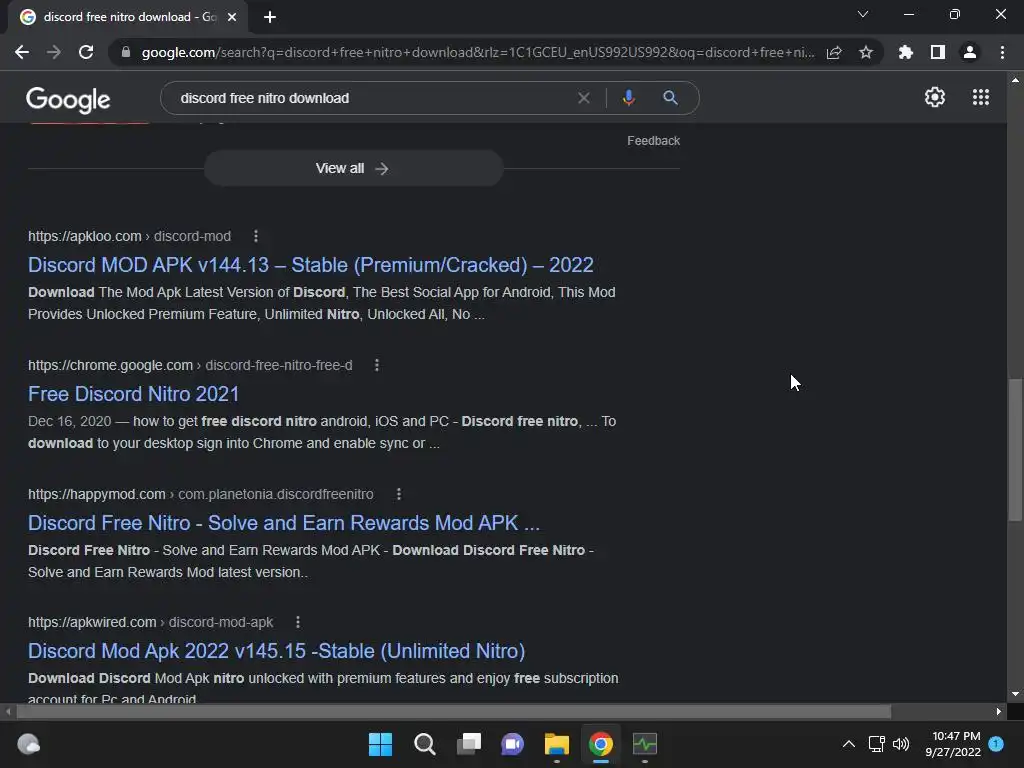Screen dimensions: 1024x768
Task: Click the scroll up arrow
Action: tap(1015, 80)
